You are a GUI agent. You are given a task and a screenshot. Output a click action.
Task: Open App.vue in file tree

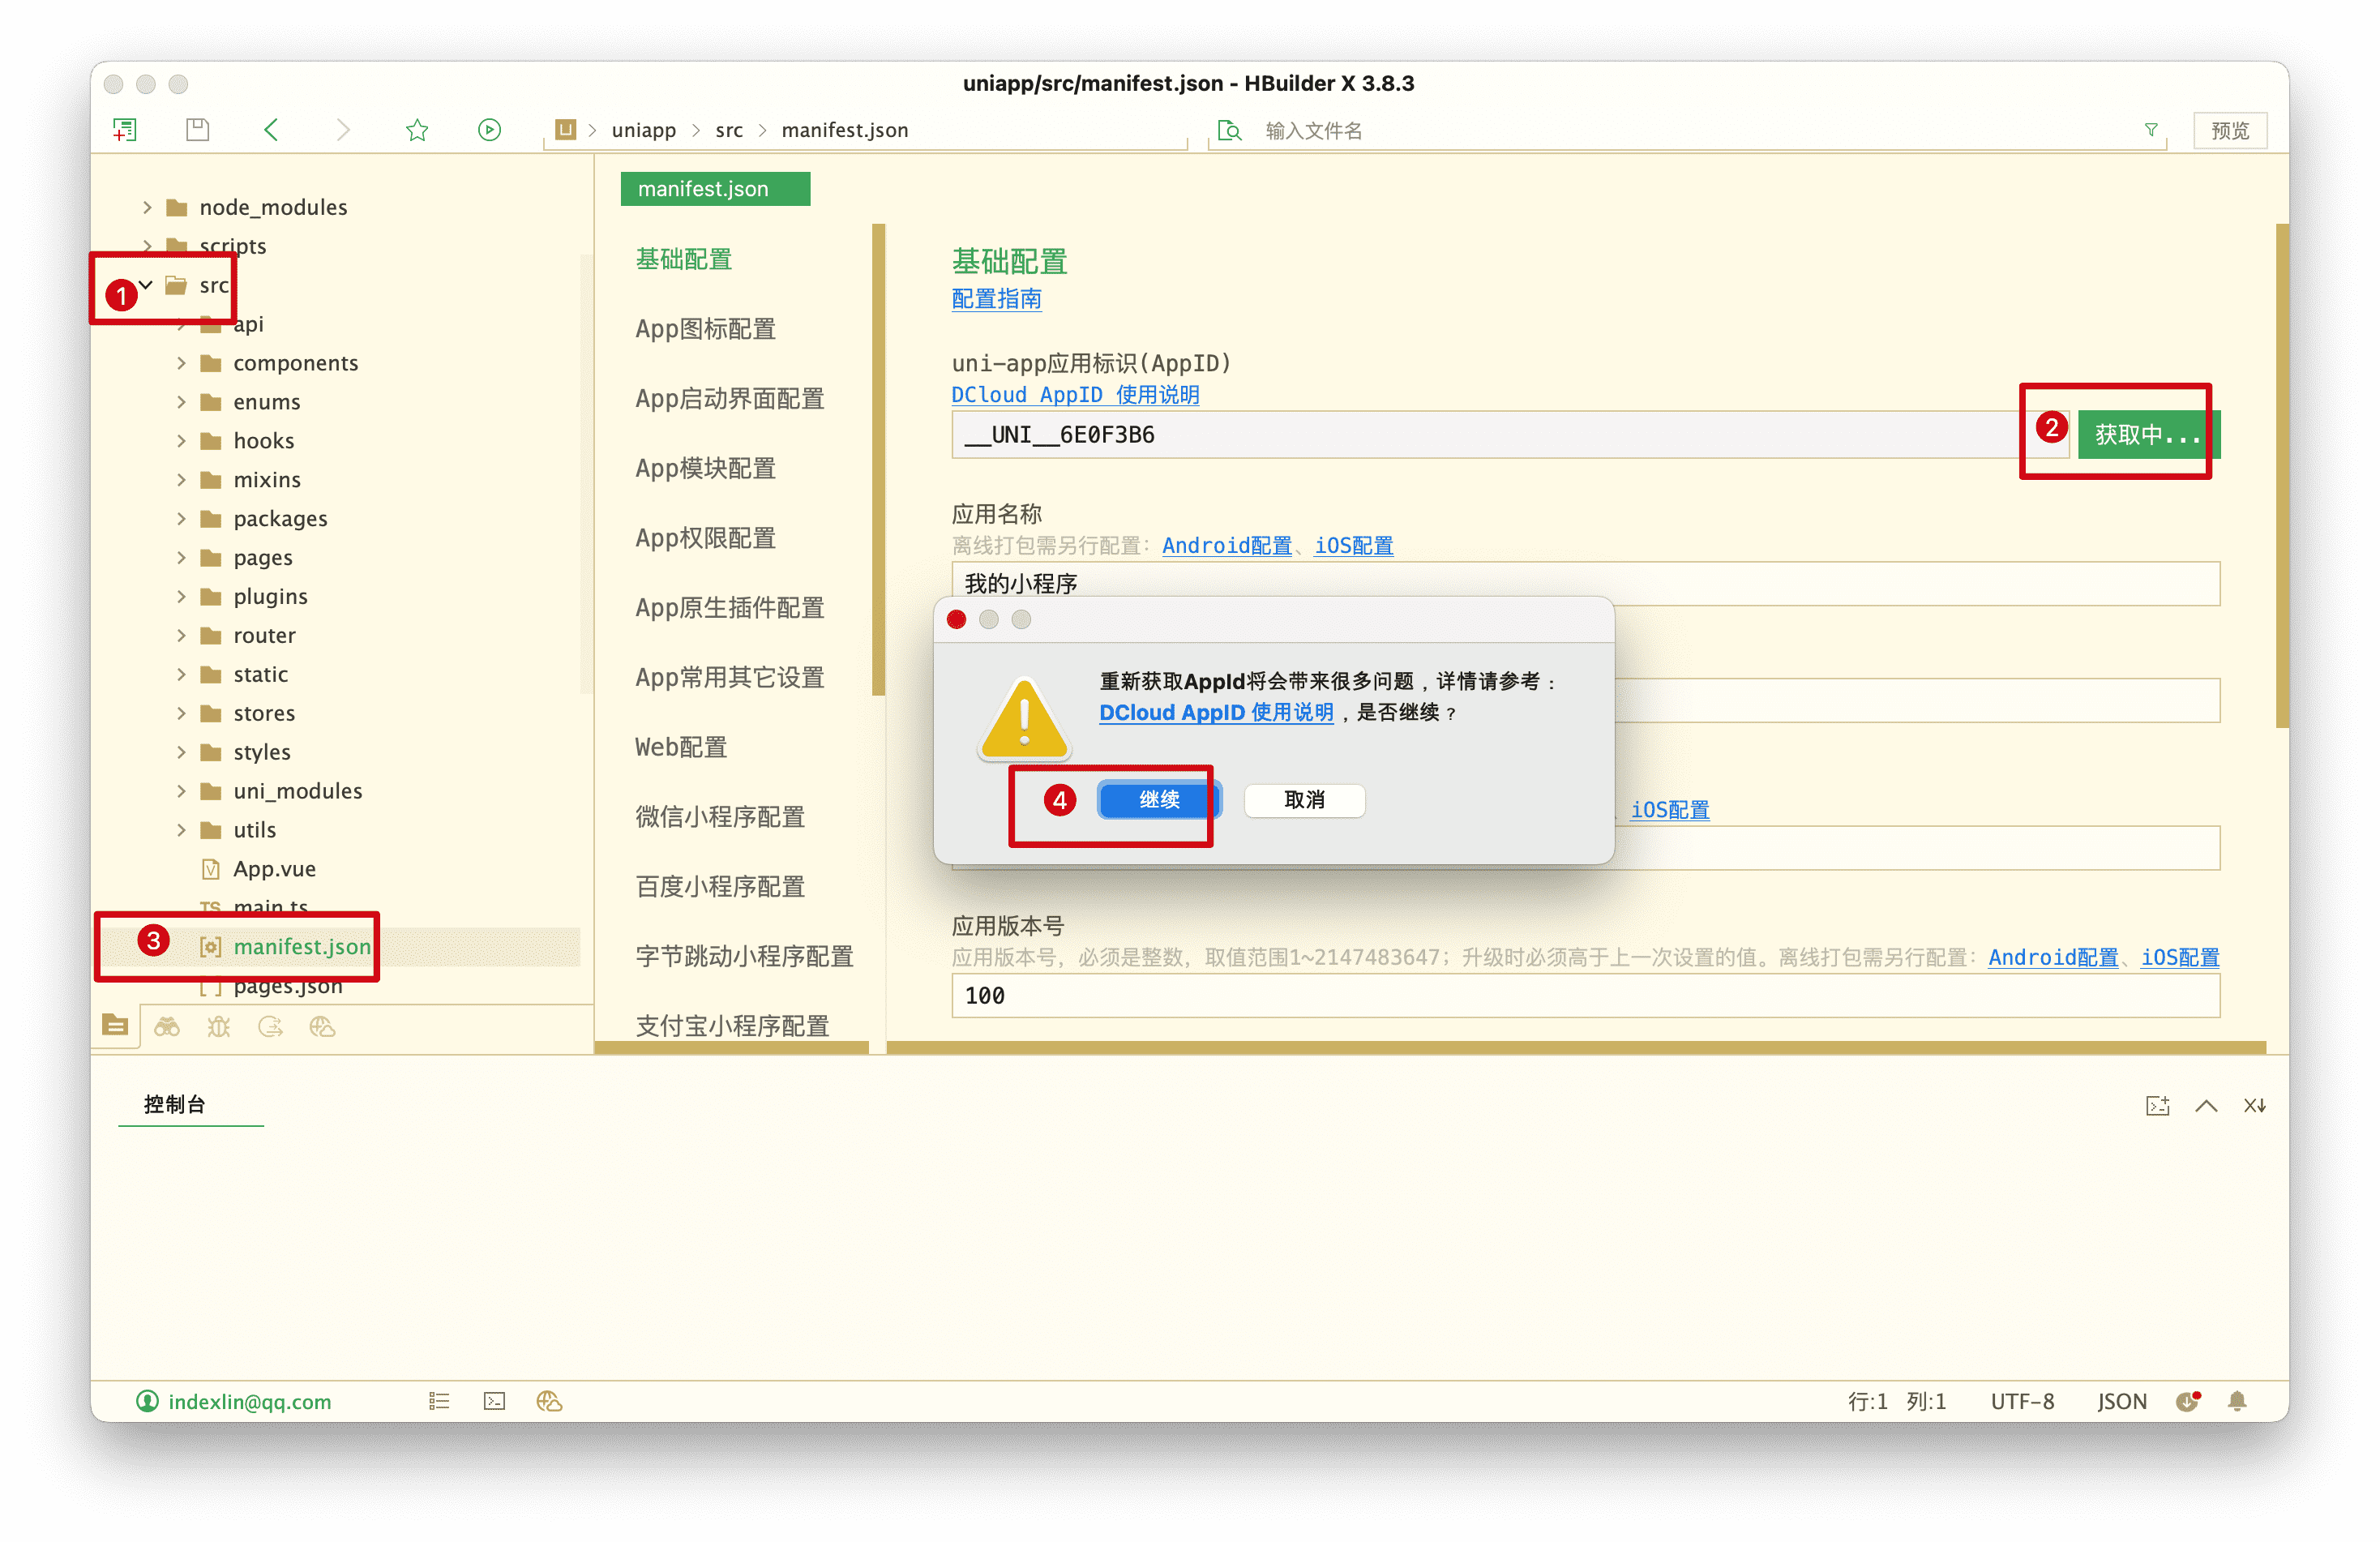point(274,869)
